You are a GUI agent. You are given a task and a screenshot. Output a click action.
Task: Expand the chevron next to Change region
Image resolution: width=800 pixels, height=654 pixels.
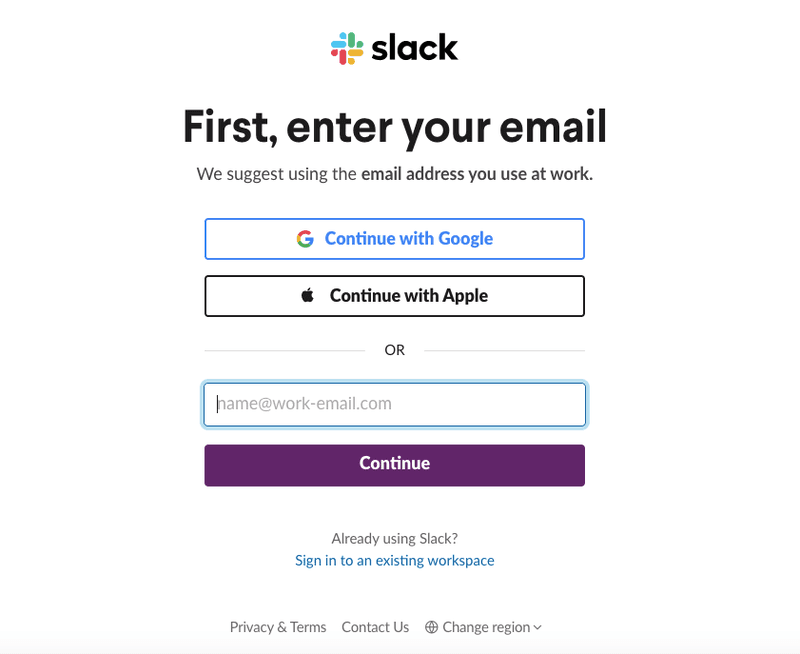coord(537,627)
